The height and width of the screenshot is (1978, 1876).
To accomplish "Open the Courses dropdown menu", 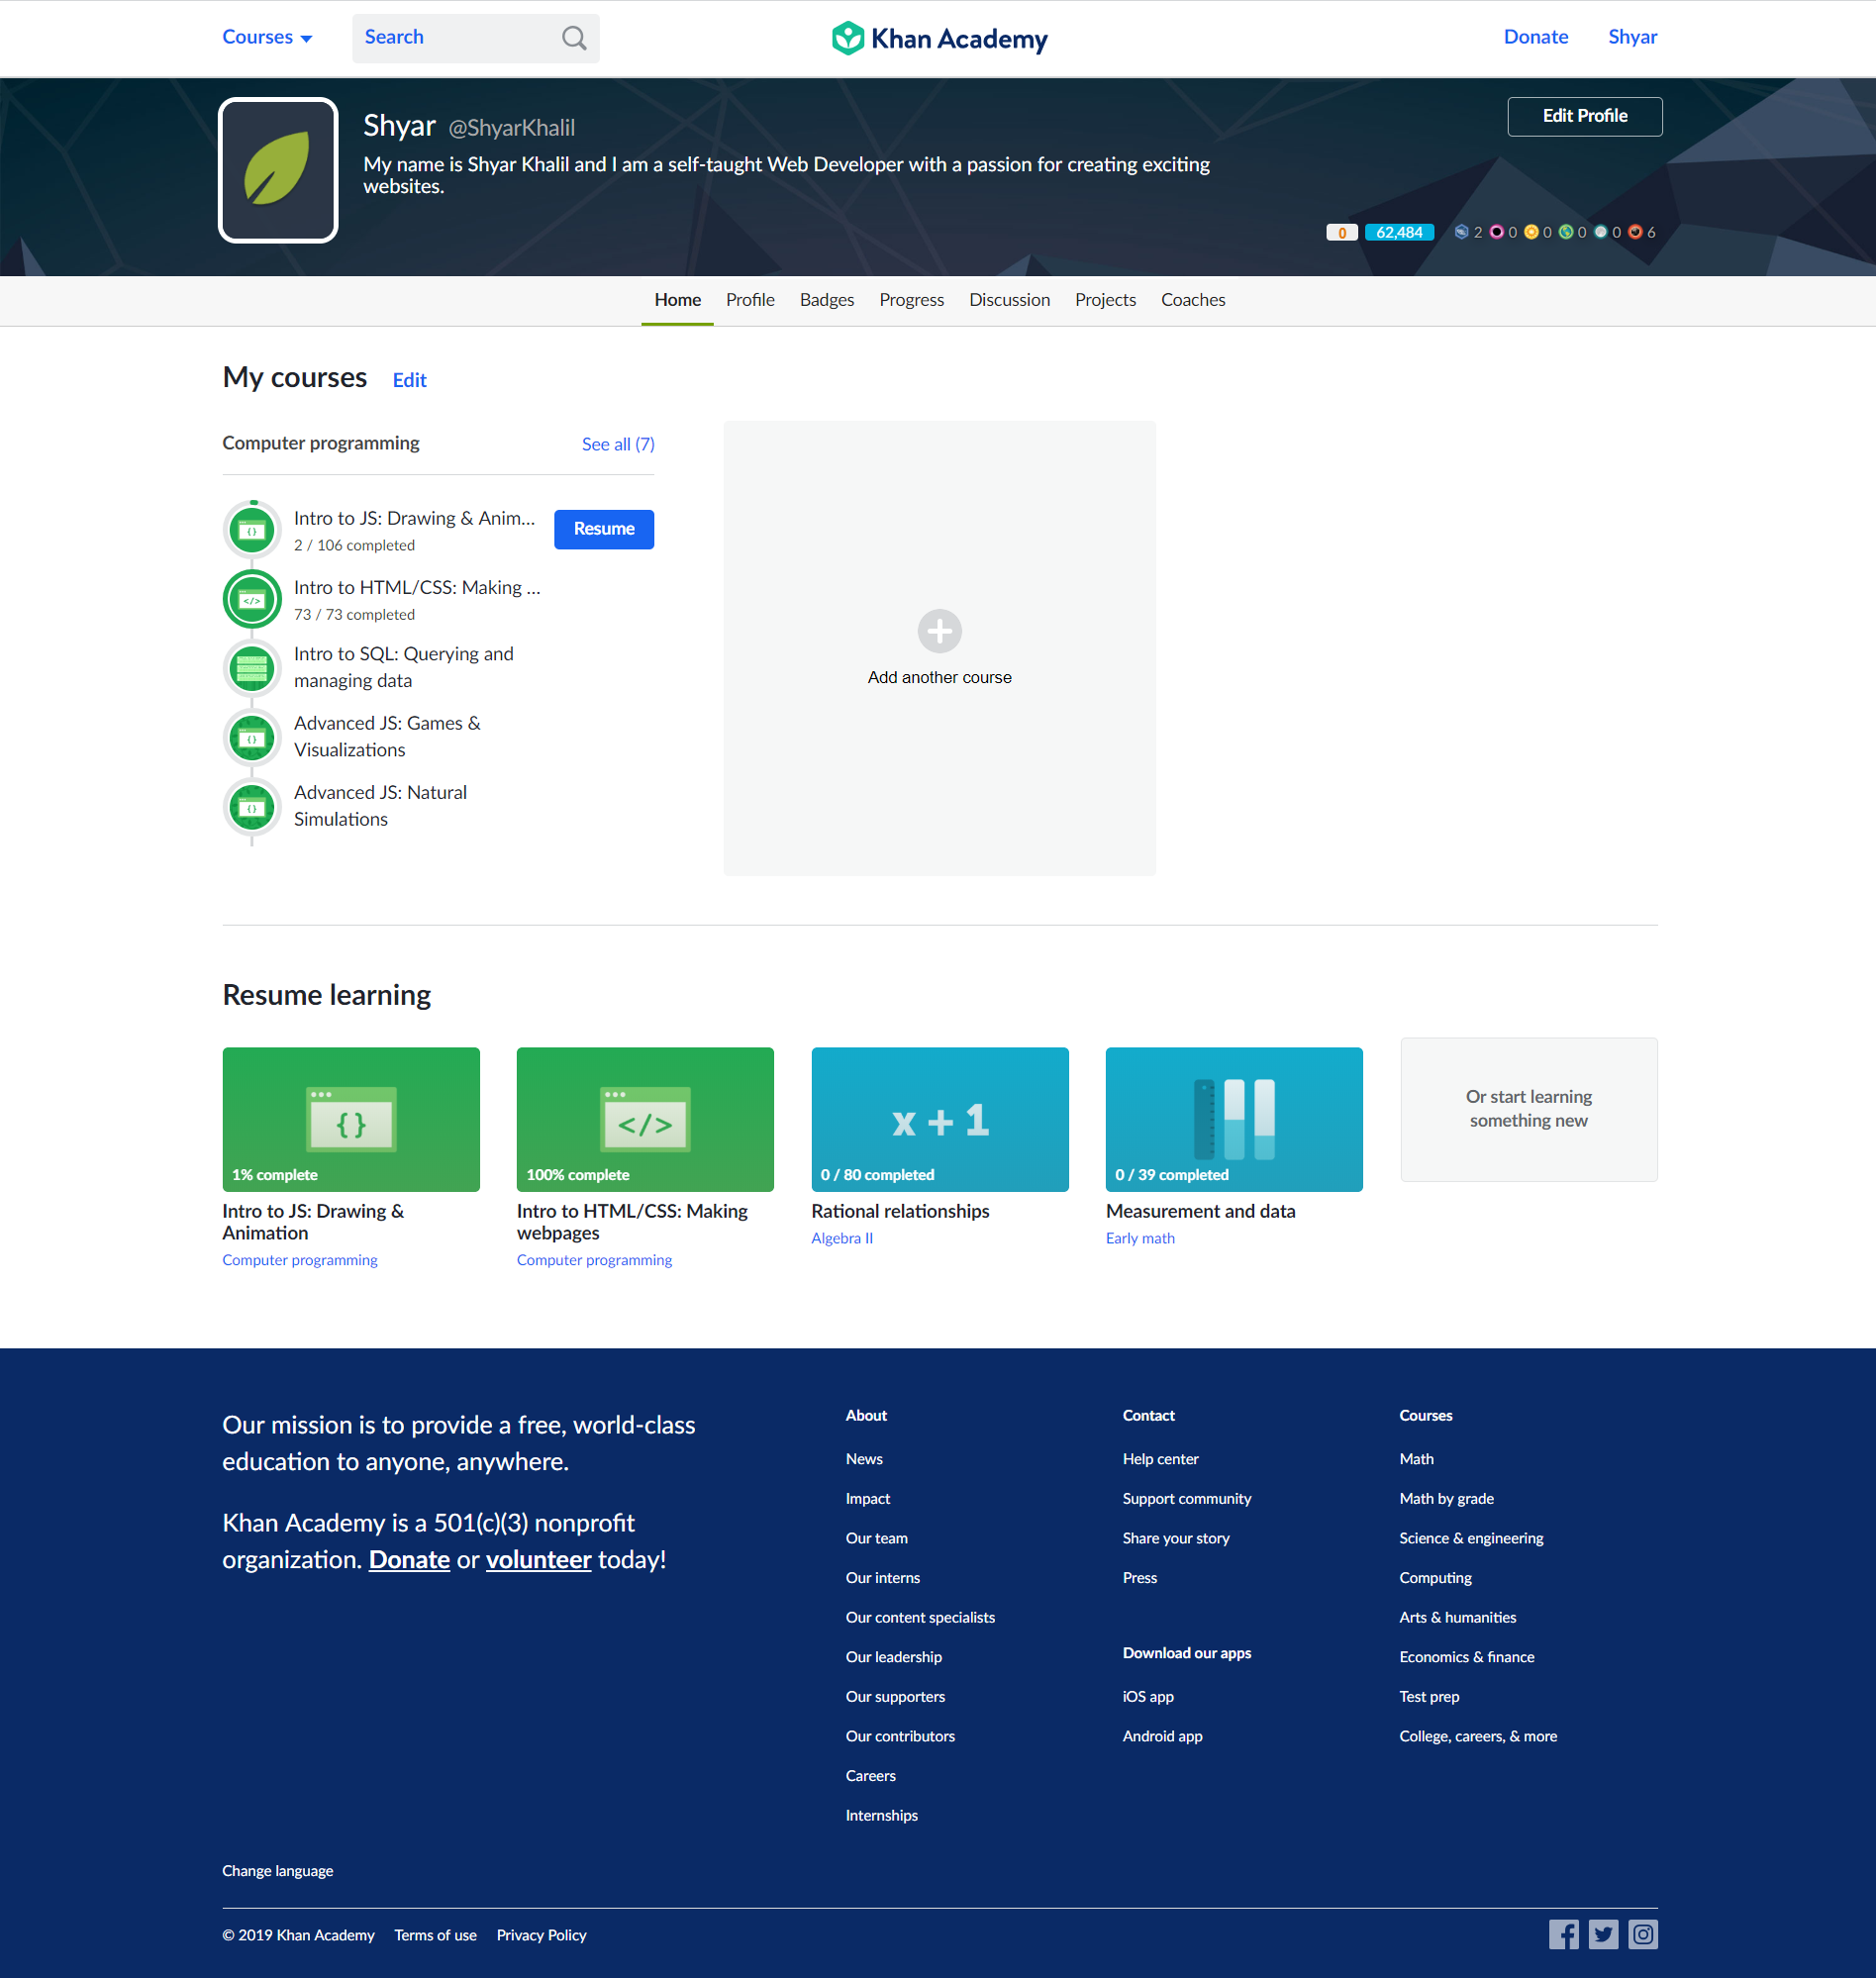I will pyautogui.click(x=267, y=37).
